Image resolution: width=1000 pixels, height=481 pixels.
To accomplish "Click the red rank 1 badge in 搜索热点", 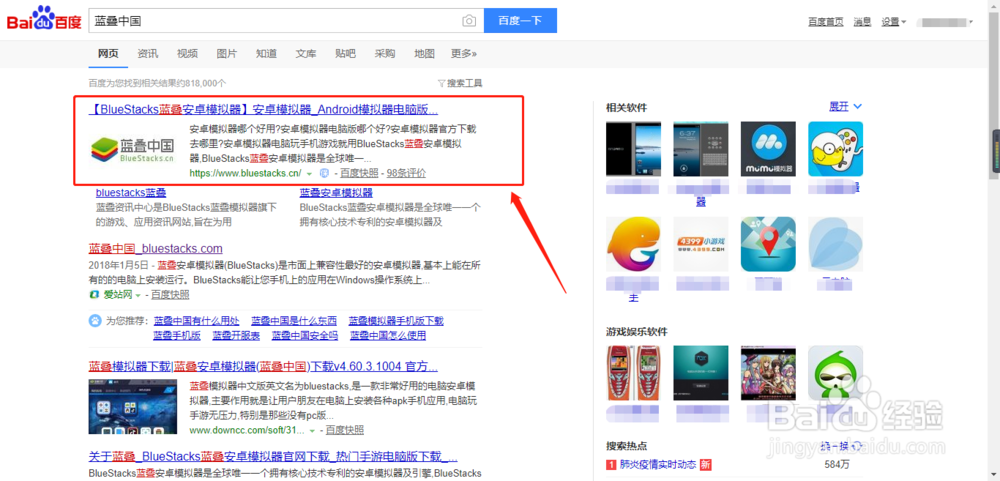I will pos(611,464).
